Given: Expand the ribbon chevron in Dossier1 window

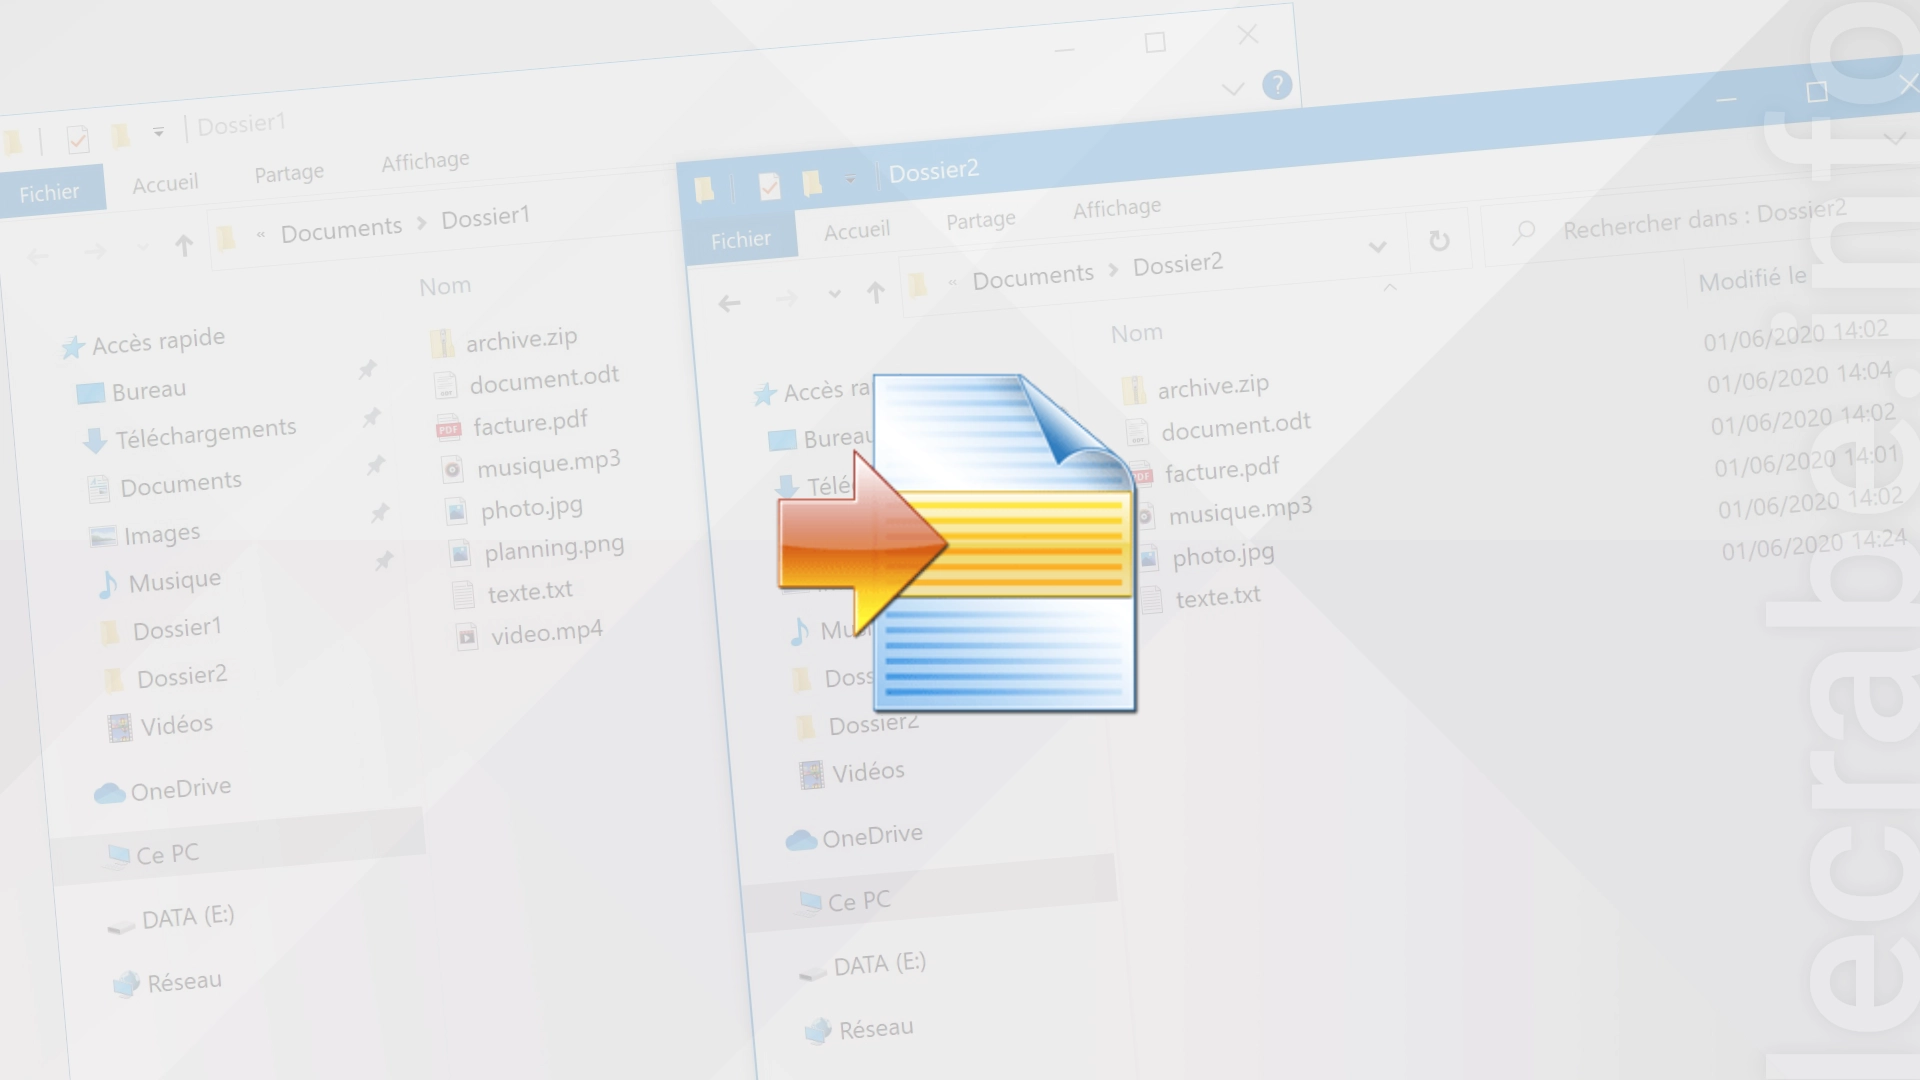Looking at the screenshot, I should (x=1233, y=89).
